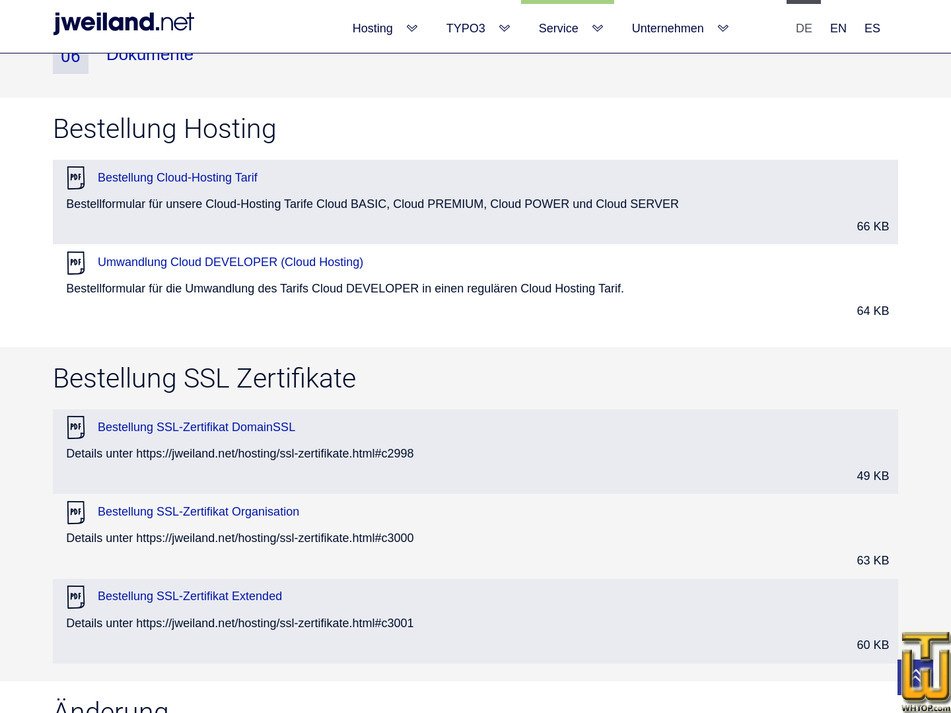Expand the TYPO3 menu chevron

(504, 28)
